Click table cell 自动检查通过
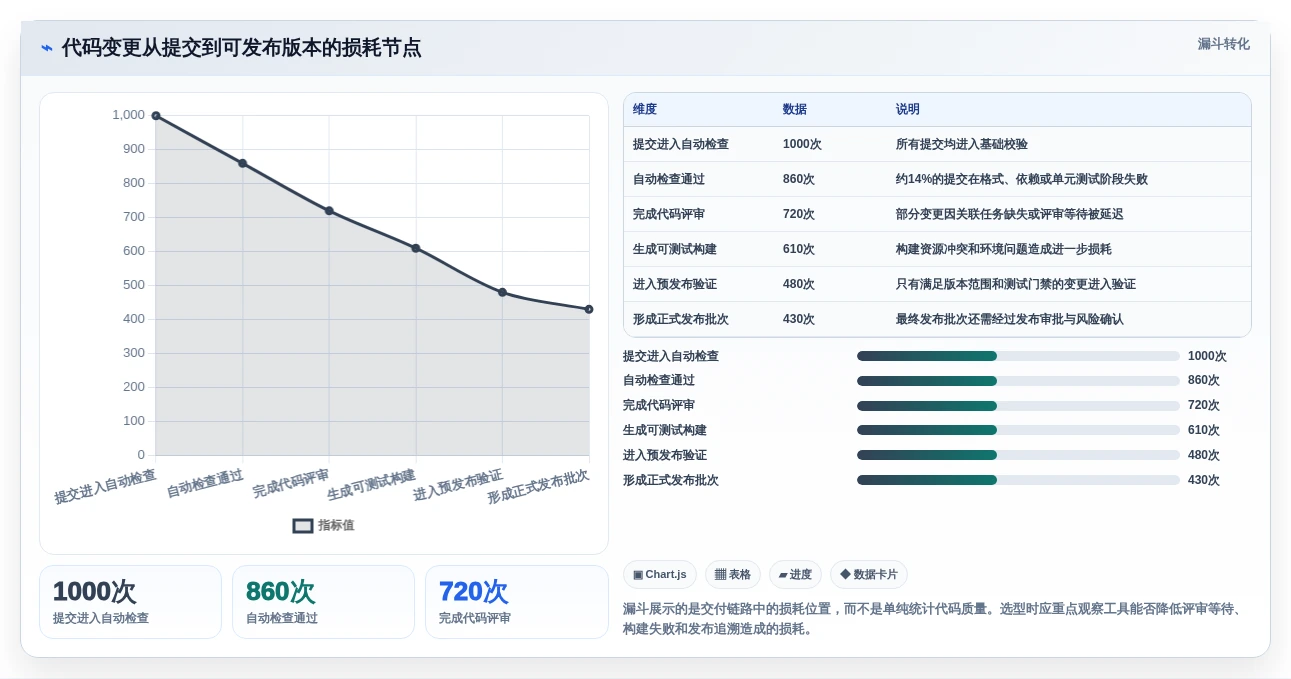The image size is (1291, 679). click(669, 179)
